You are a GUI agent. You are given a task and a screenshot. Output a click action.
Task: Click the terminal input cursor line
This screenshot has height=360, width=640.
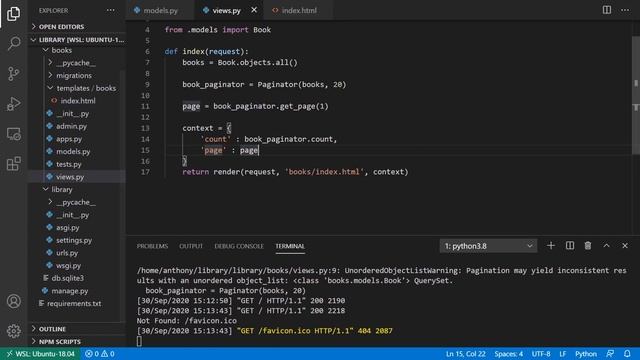pos(139,341)
